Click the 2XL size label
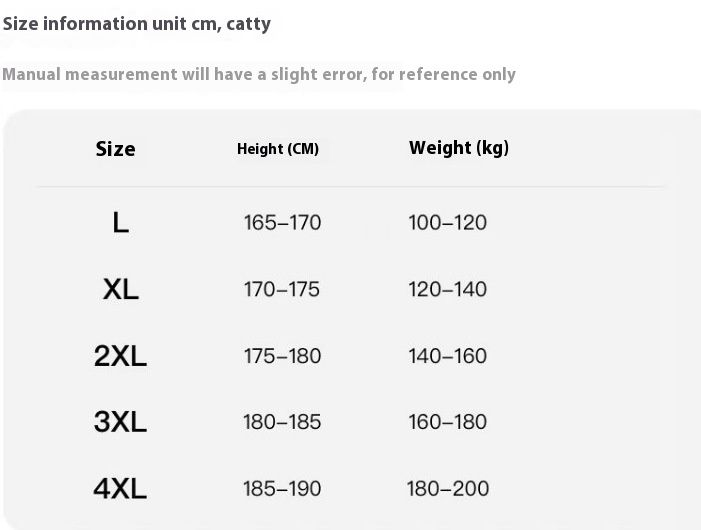Viewport: 701px width, 530px height. coord(120,355)
